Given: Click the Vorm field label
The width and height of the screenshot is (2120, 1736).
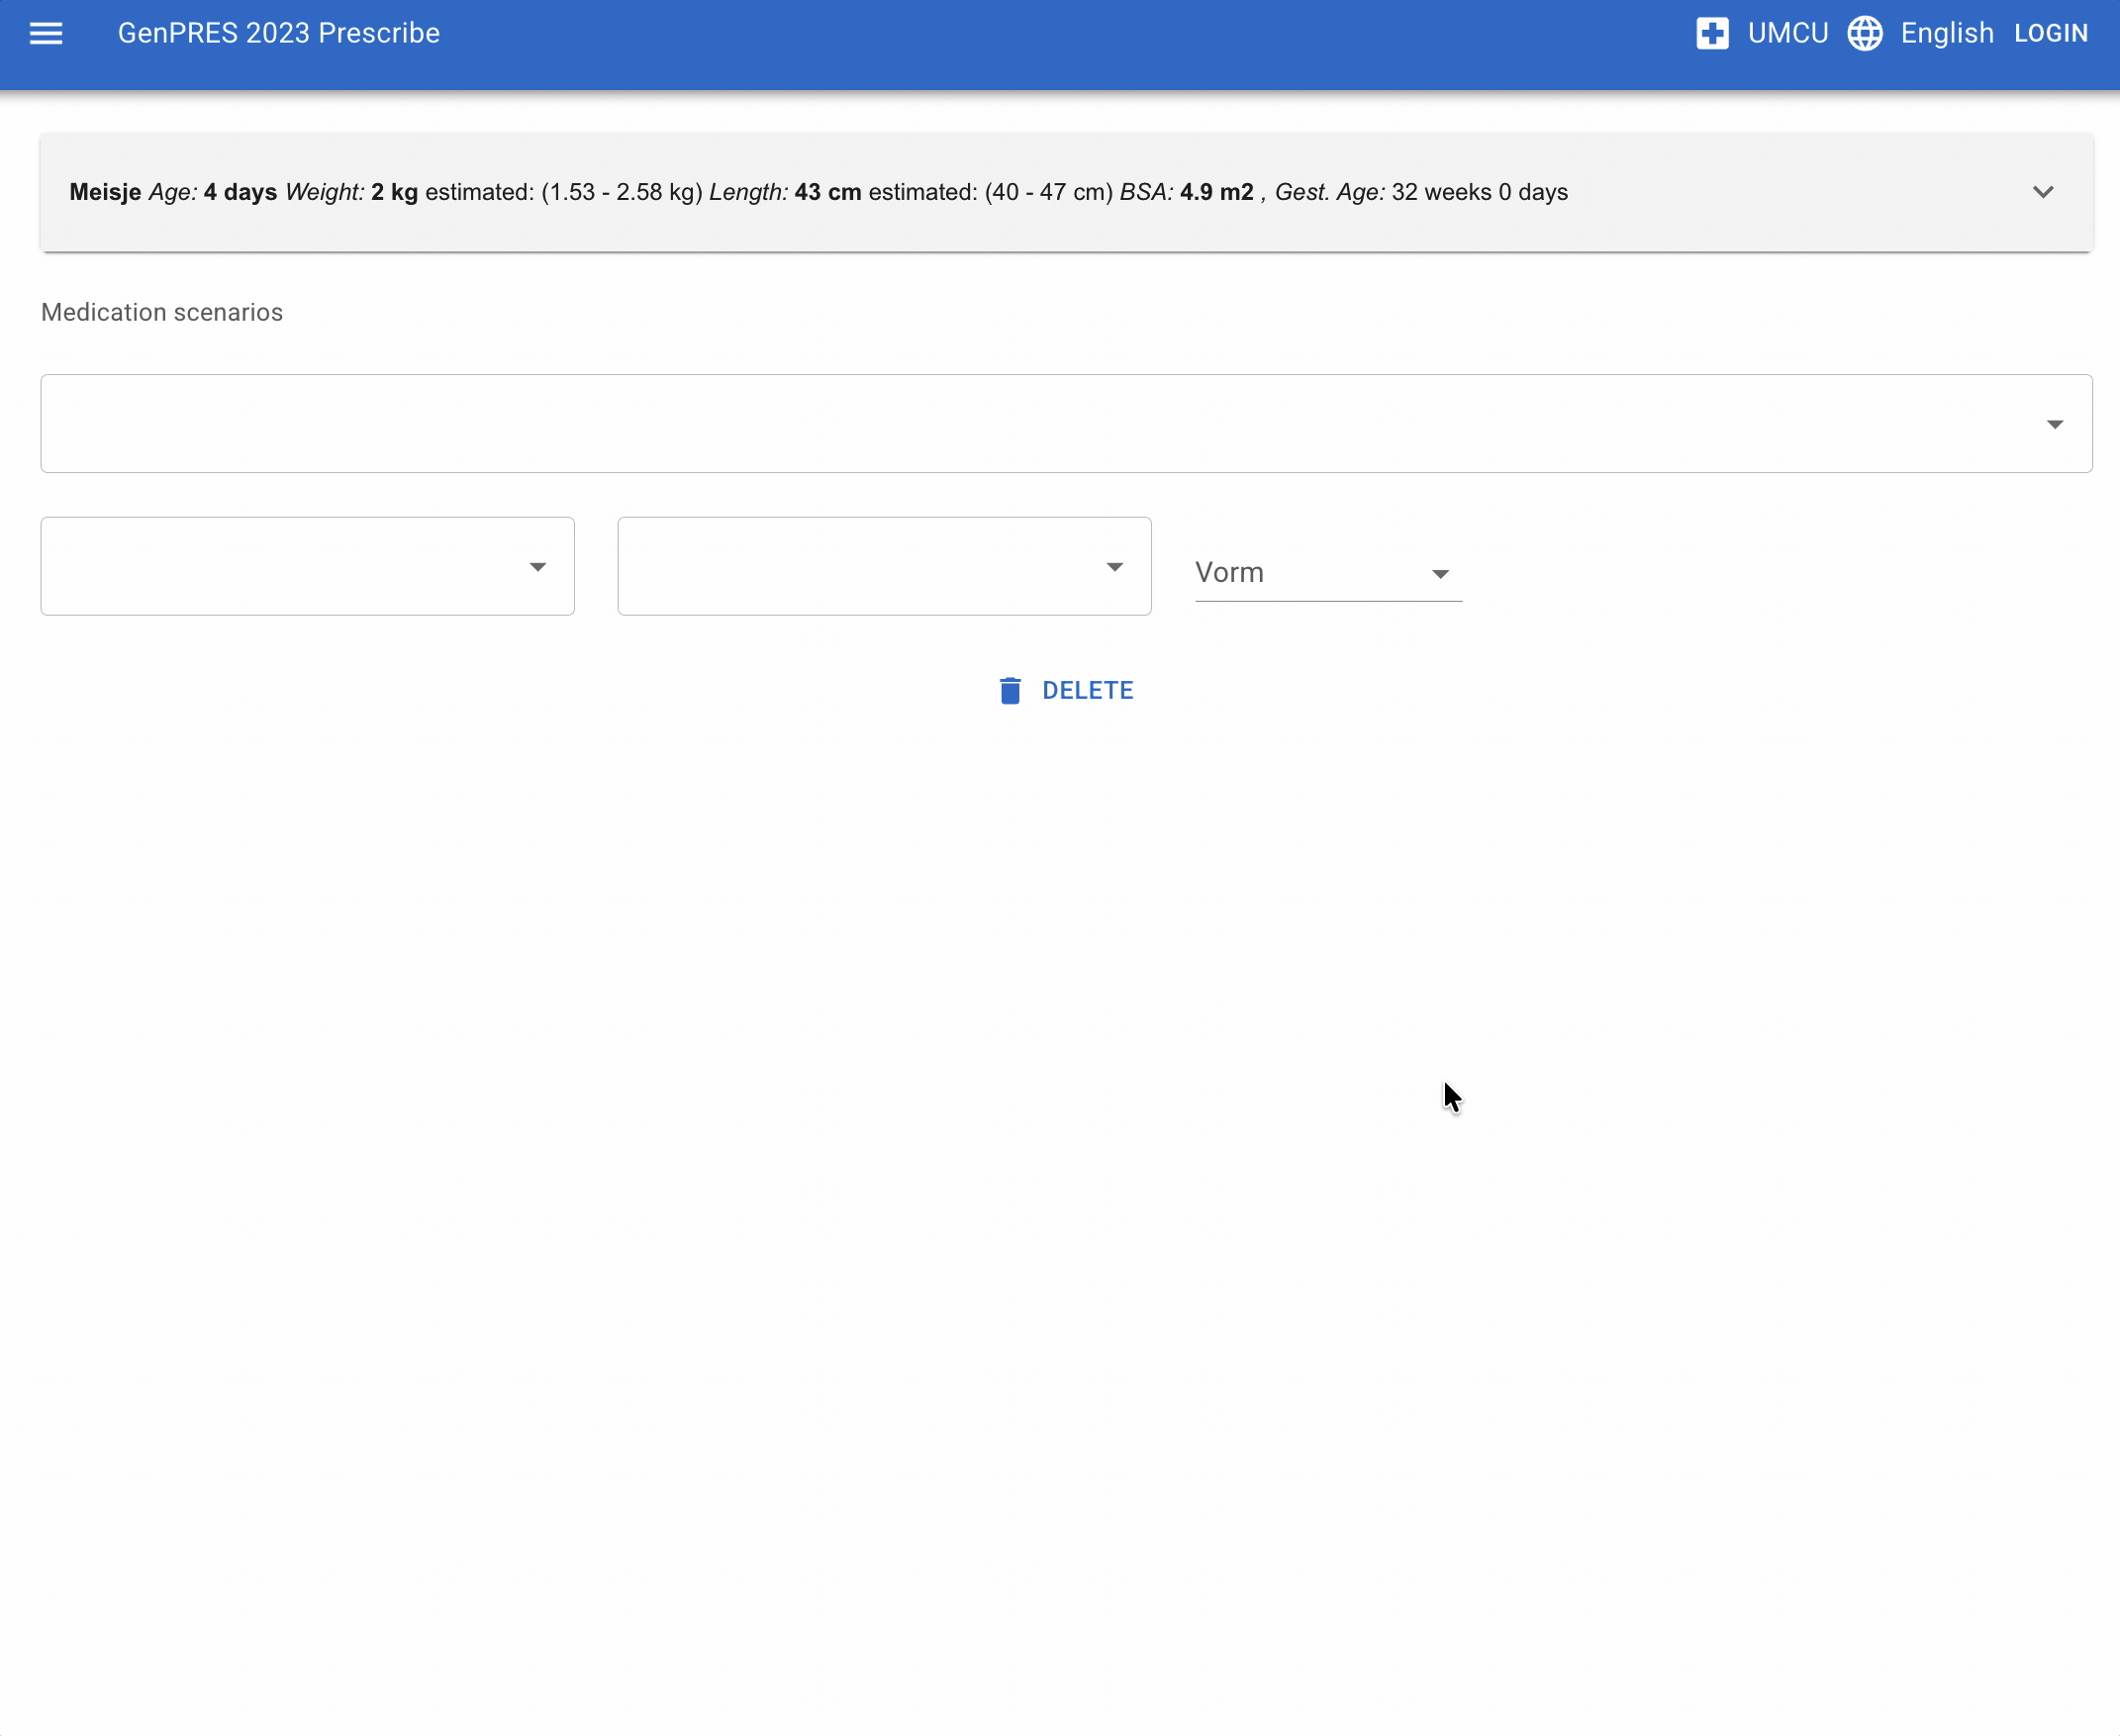Looking at the screenshot, I should point(1229,572).
